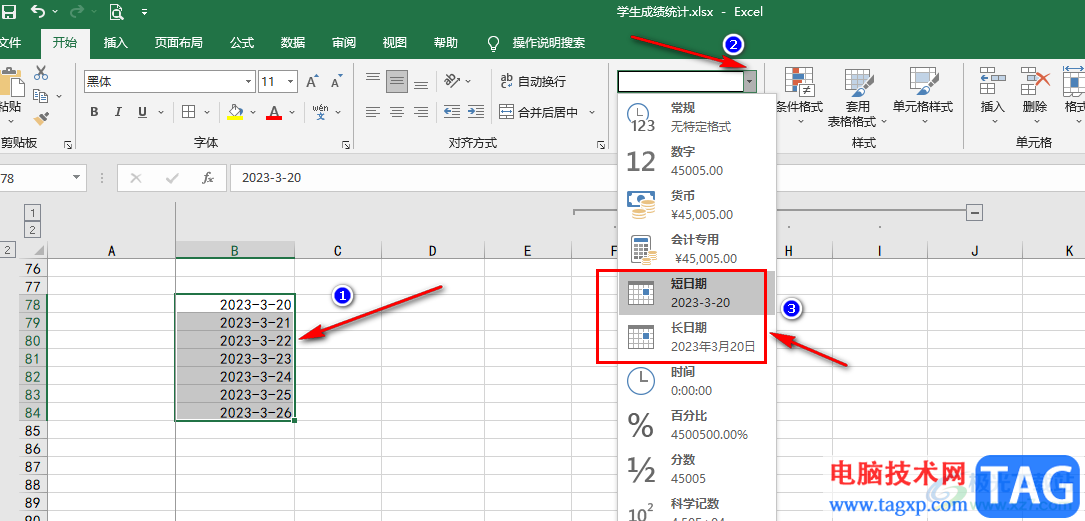The width and height of the screenshot is (1085, 521).
Task: Click the wén phonetic guide icon
Action: [x=320, y=112]
